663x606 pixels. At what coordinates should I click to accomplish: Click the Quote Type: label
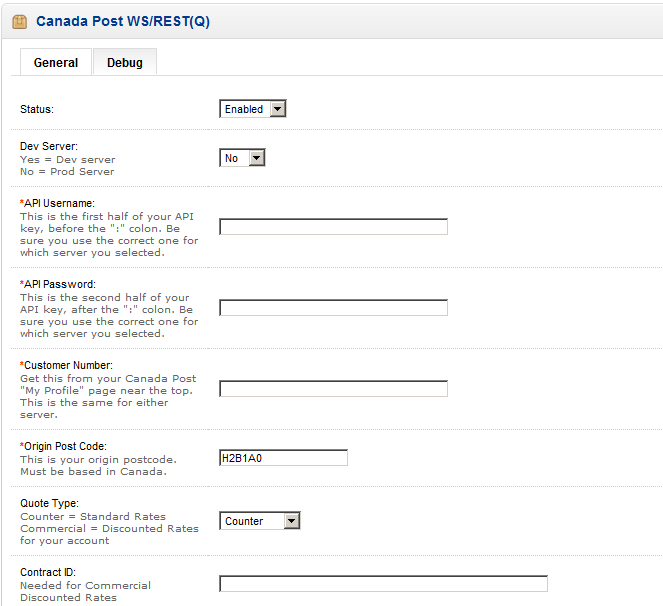coord(49,503)
